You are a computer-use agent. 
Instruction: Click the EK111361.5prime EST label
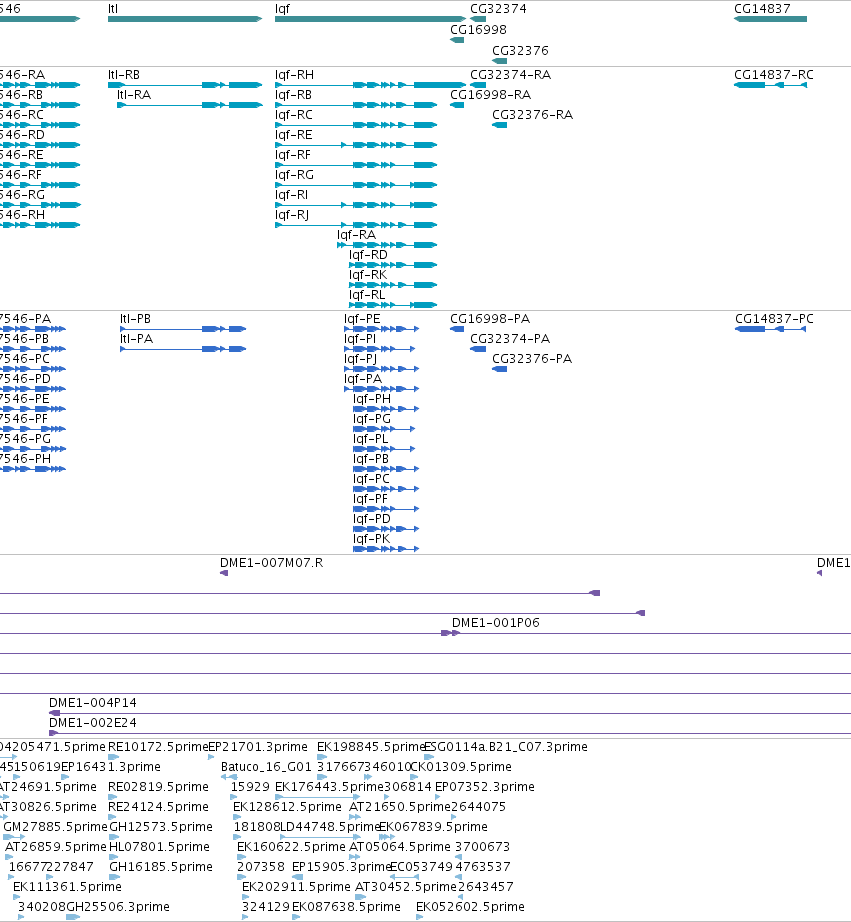tap(67, 887)
